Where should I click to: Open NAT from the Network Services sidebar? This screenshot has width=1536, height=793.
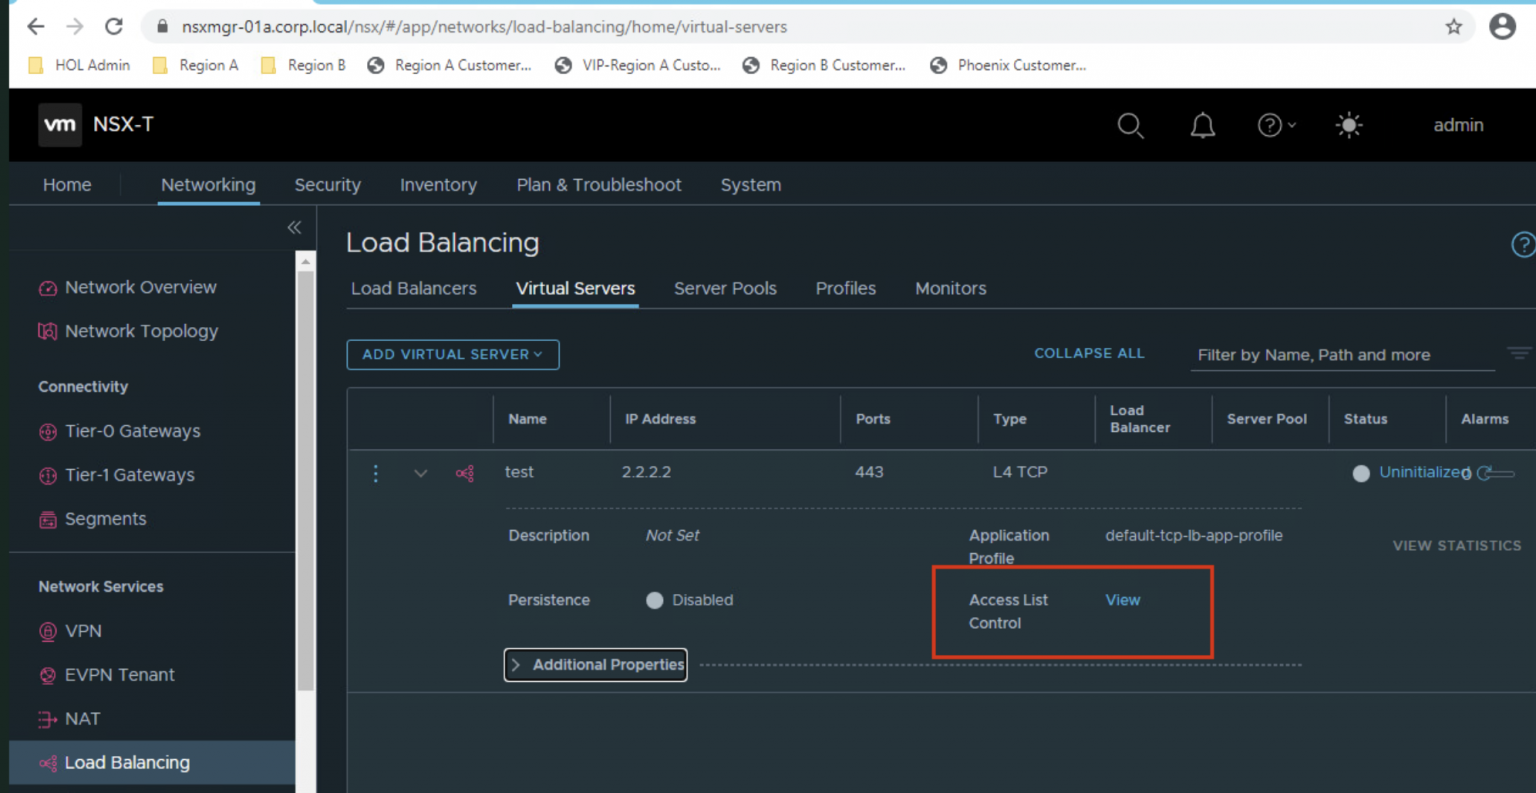click(80, 719)
